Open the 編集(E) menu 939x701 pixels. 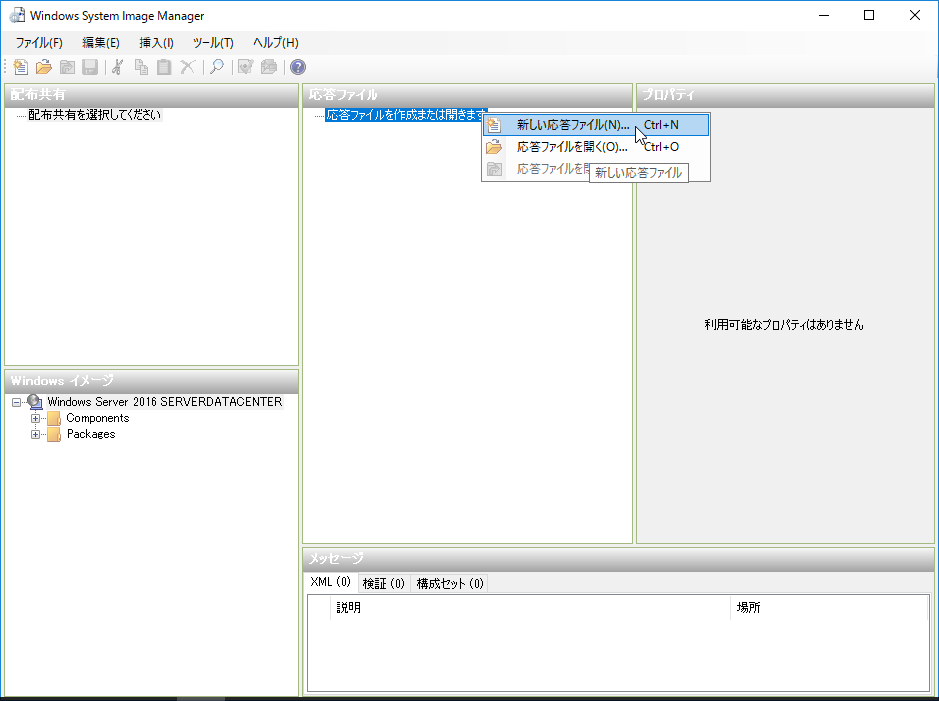[x=101, y=43]
